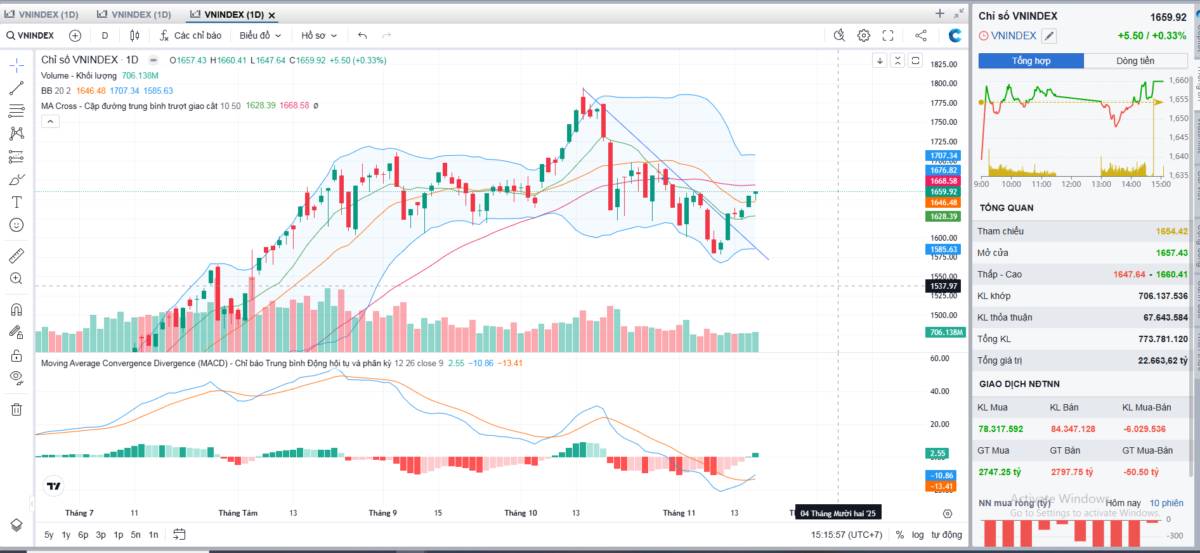Open the object tree layers icon
This screenshot has width=1200, height=553.
point(16,524)
